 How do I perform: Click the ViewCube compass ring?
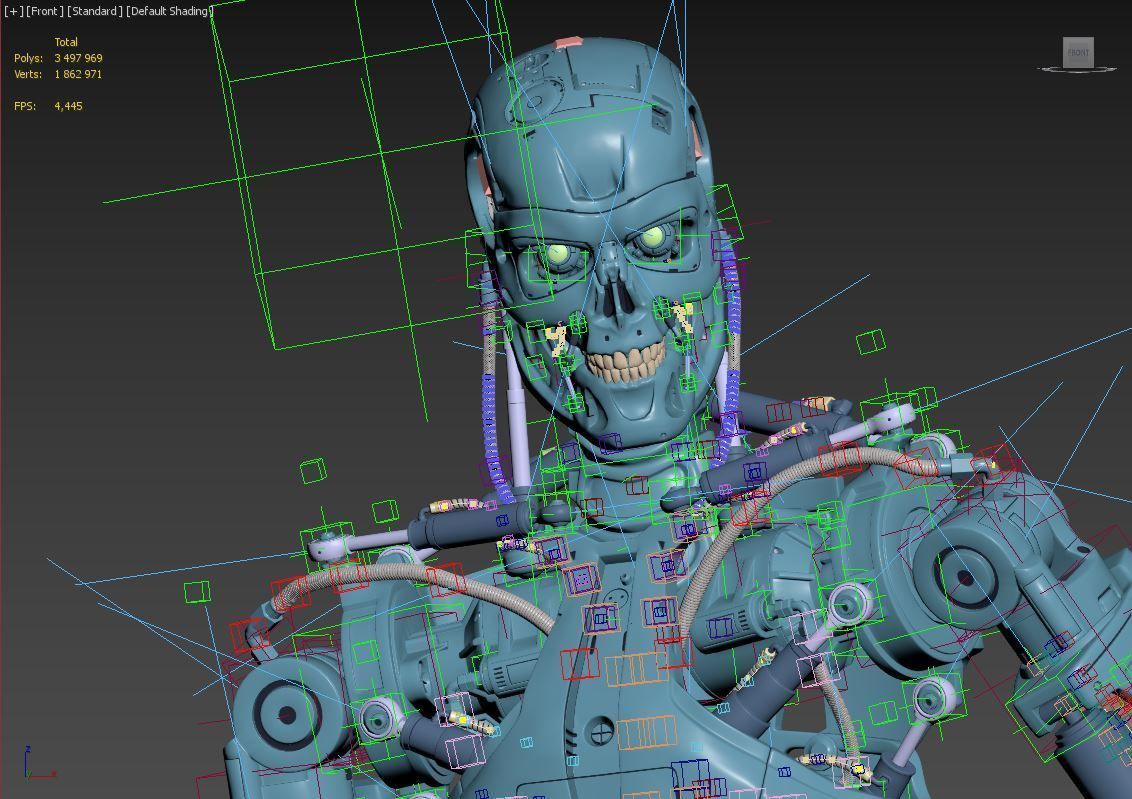pyautogui.click(x=1077, y=69)
